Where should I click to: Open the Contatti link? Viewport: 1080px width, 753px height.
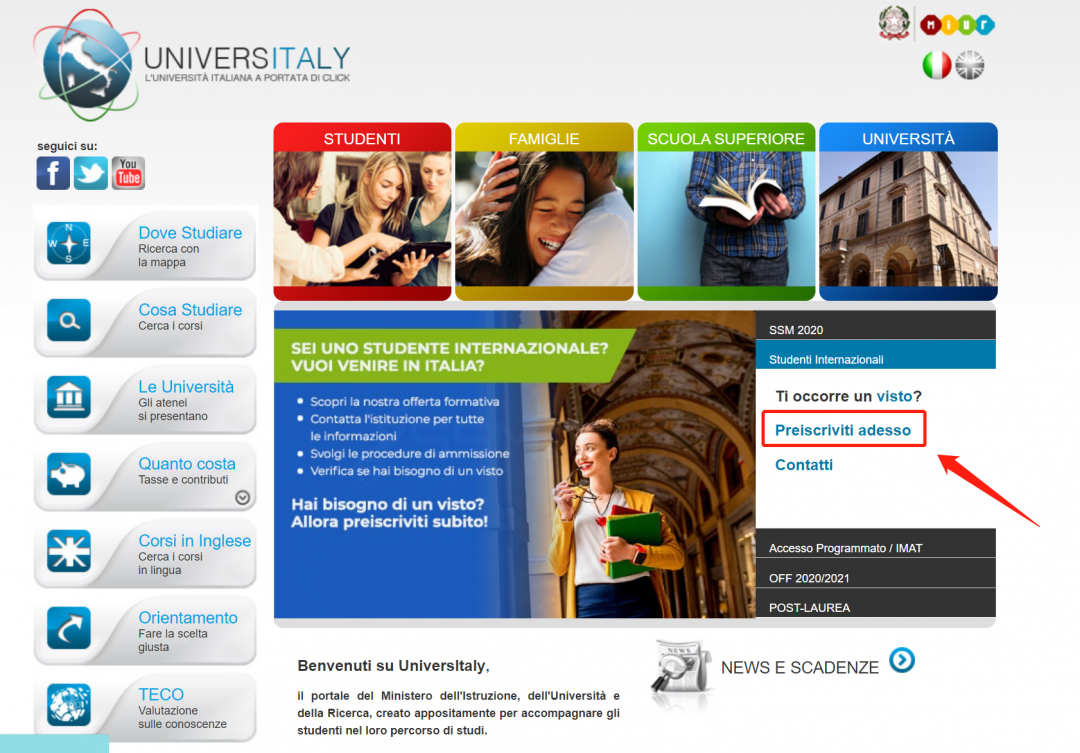(x=804, y=465)
